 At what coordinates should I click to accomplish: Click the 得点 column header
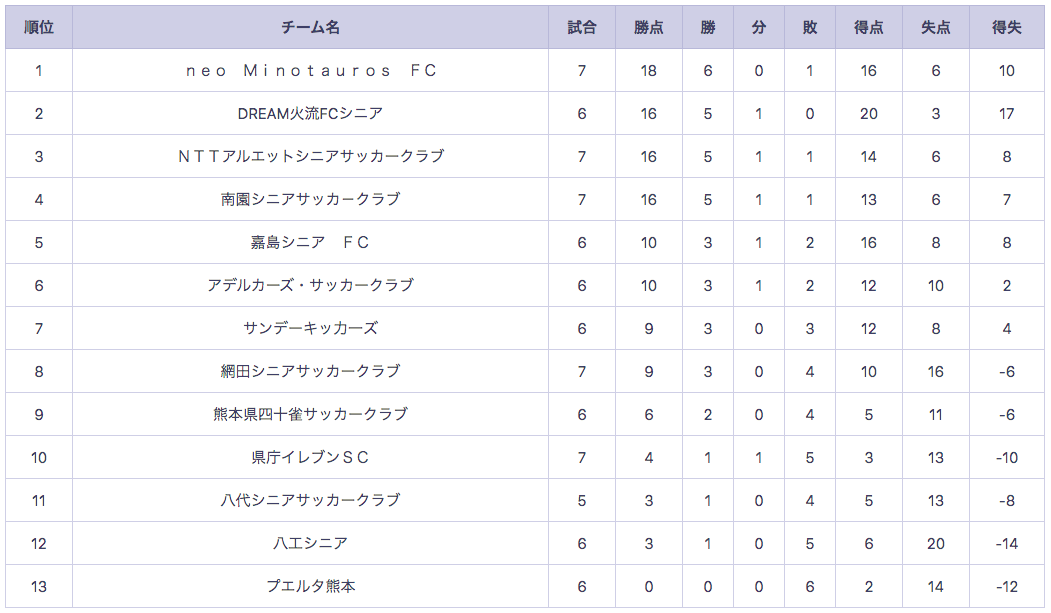[x=869, y=27]
